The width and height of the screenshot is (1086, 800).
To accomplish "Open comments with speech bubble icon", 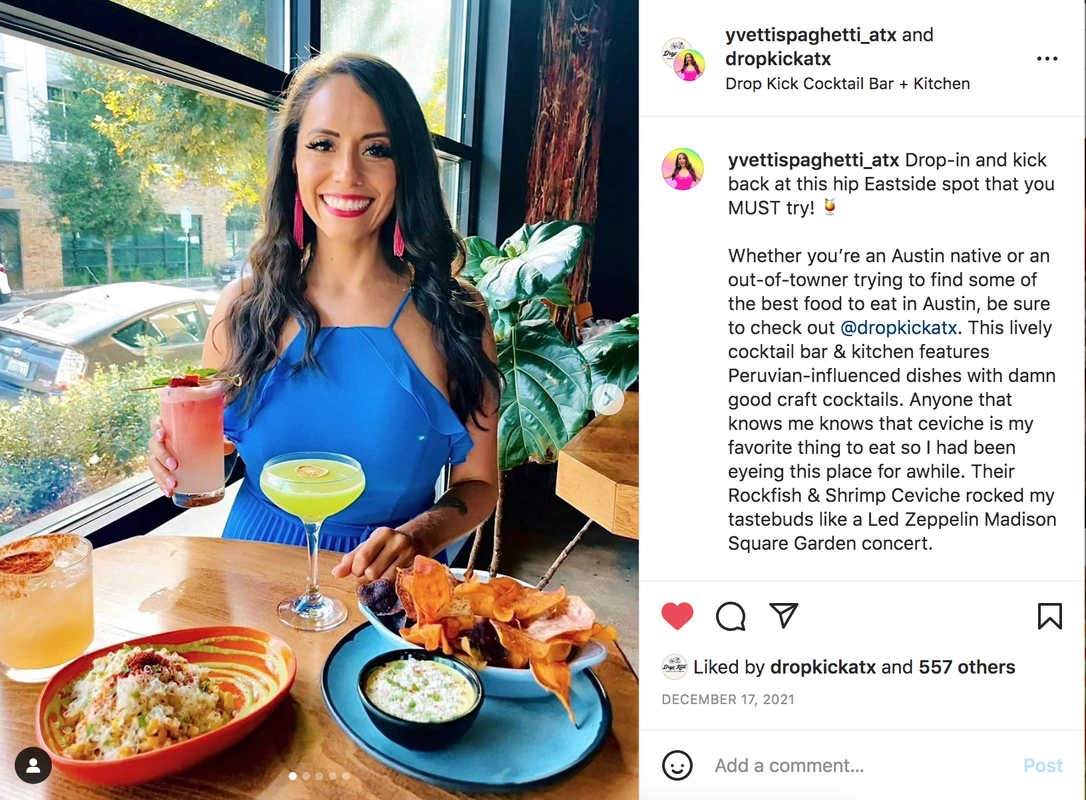I will (731, 616).
